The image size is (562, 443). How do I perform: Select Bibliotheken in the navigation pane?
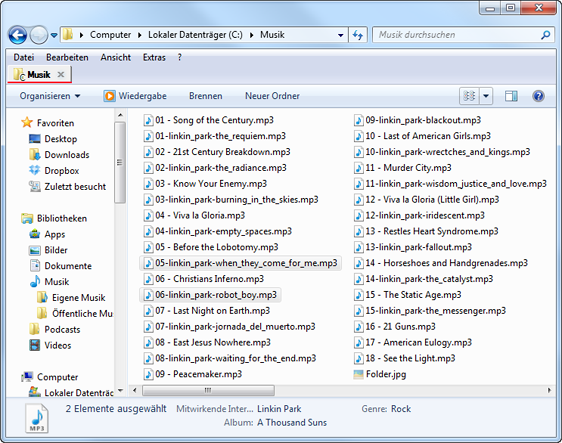click(x=54, y=218)
